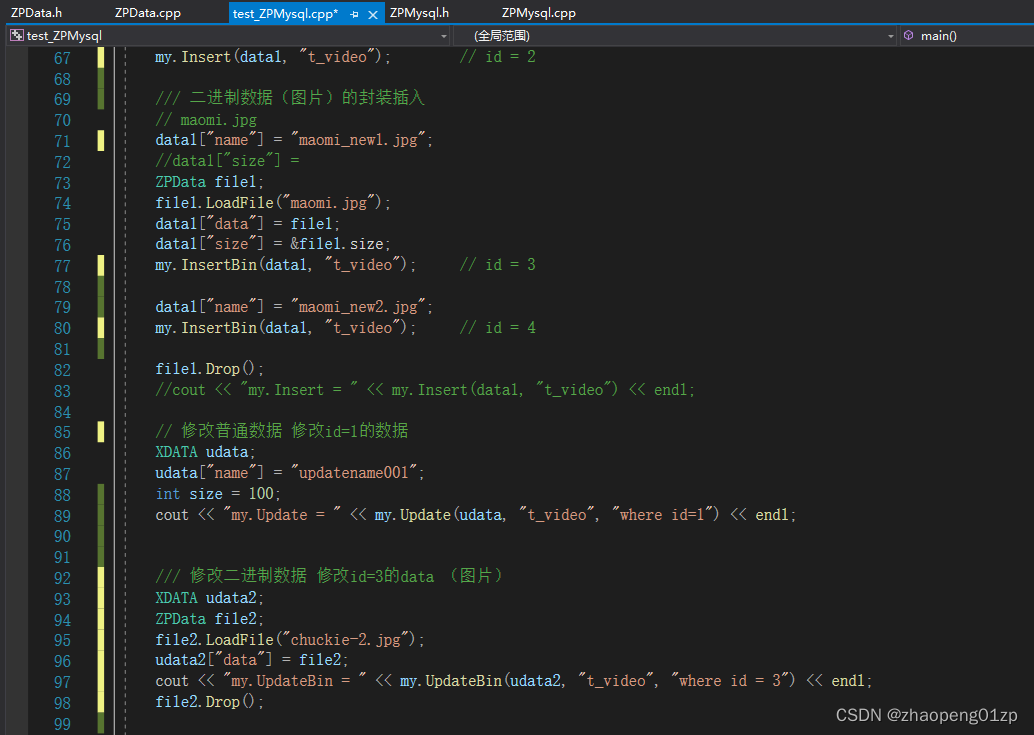Click the commented-out cout my.Insert line
This screenshot has width=1034, height=735.
[425, 390]
